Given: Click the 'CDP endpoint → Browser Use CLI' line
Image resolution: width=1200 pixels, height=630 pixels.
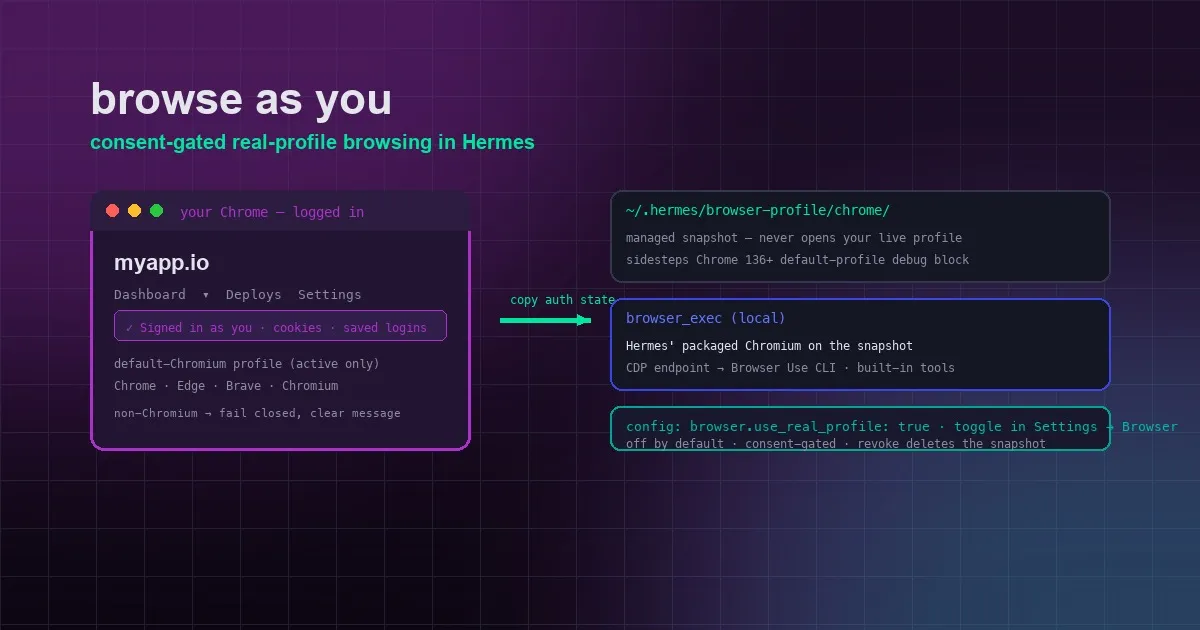Looking at the screenshot, I should point(790,368).
